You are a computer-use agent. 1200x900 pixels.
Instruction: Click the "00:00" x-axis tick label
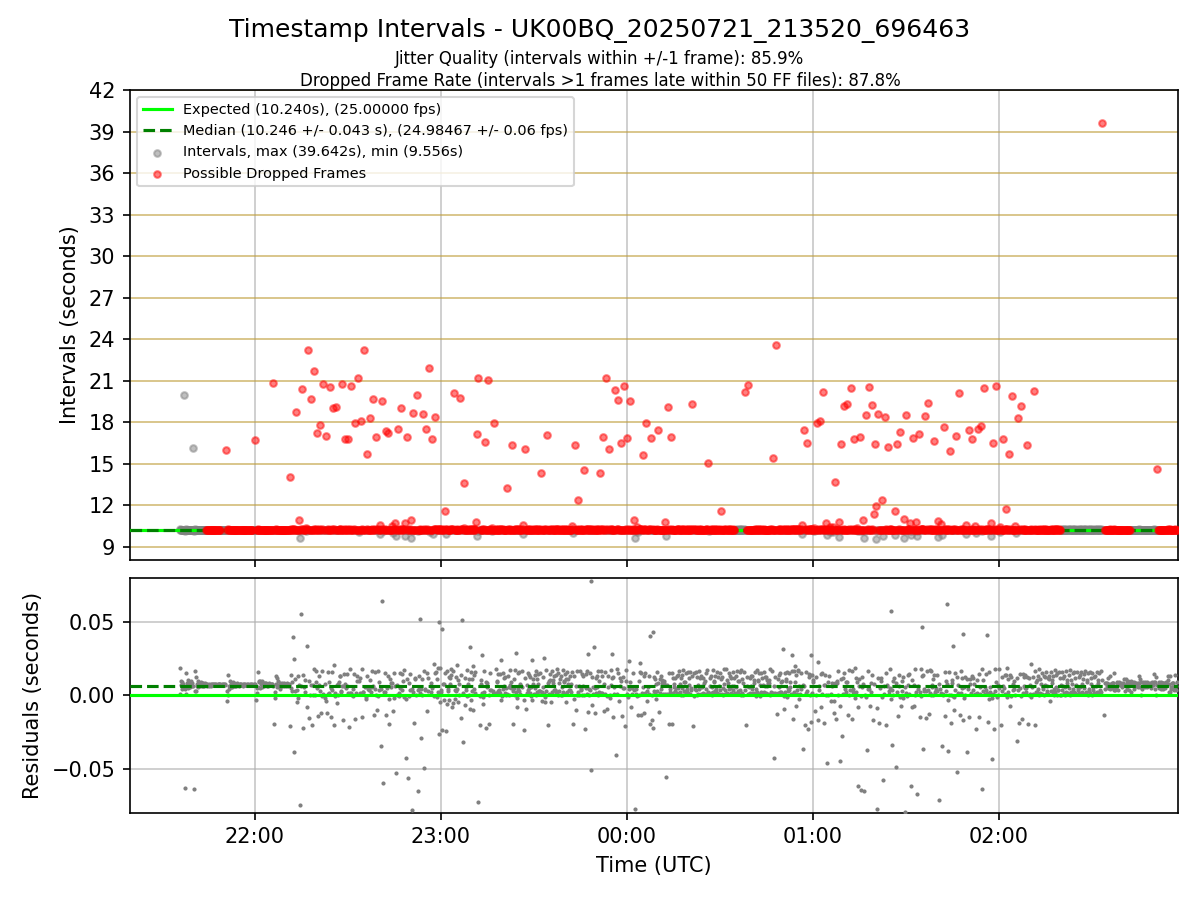point(627,837)
